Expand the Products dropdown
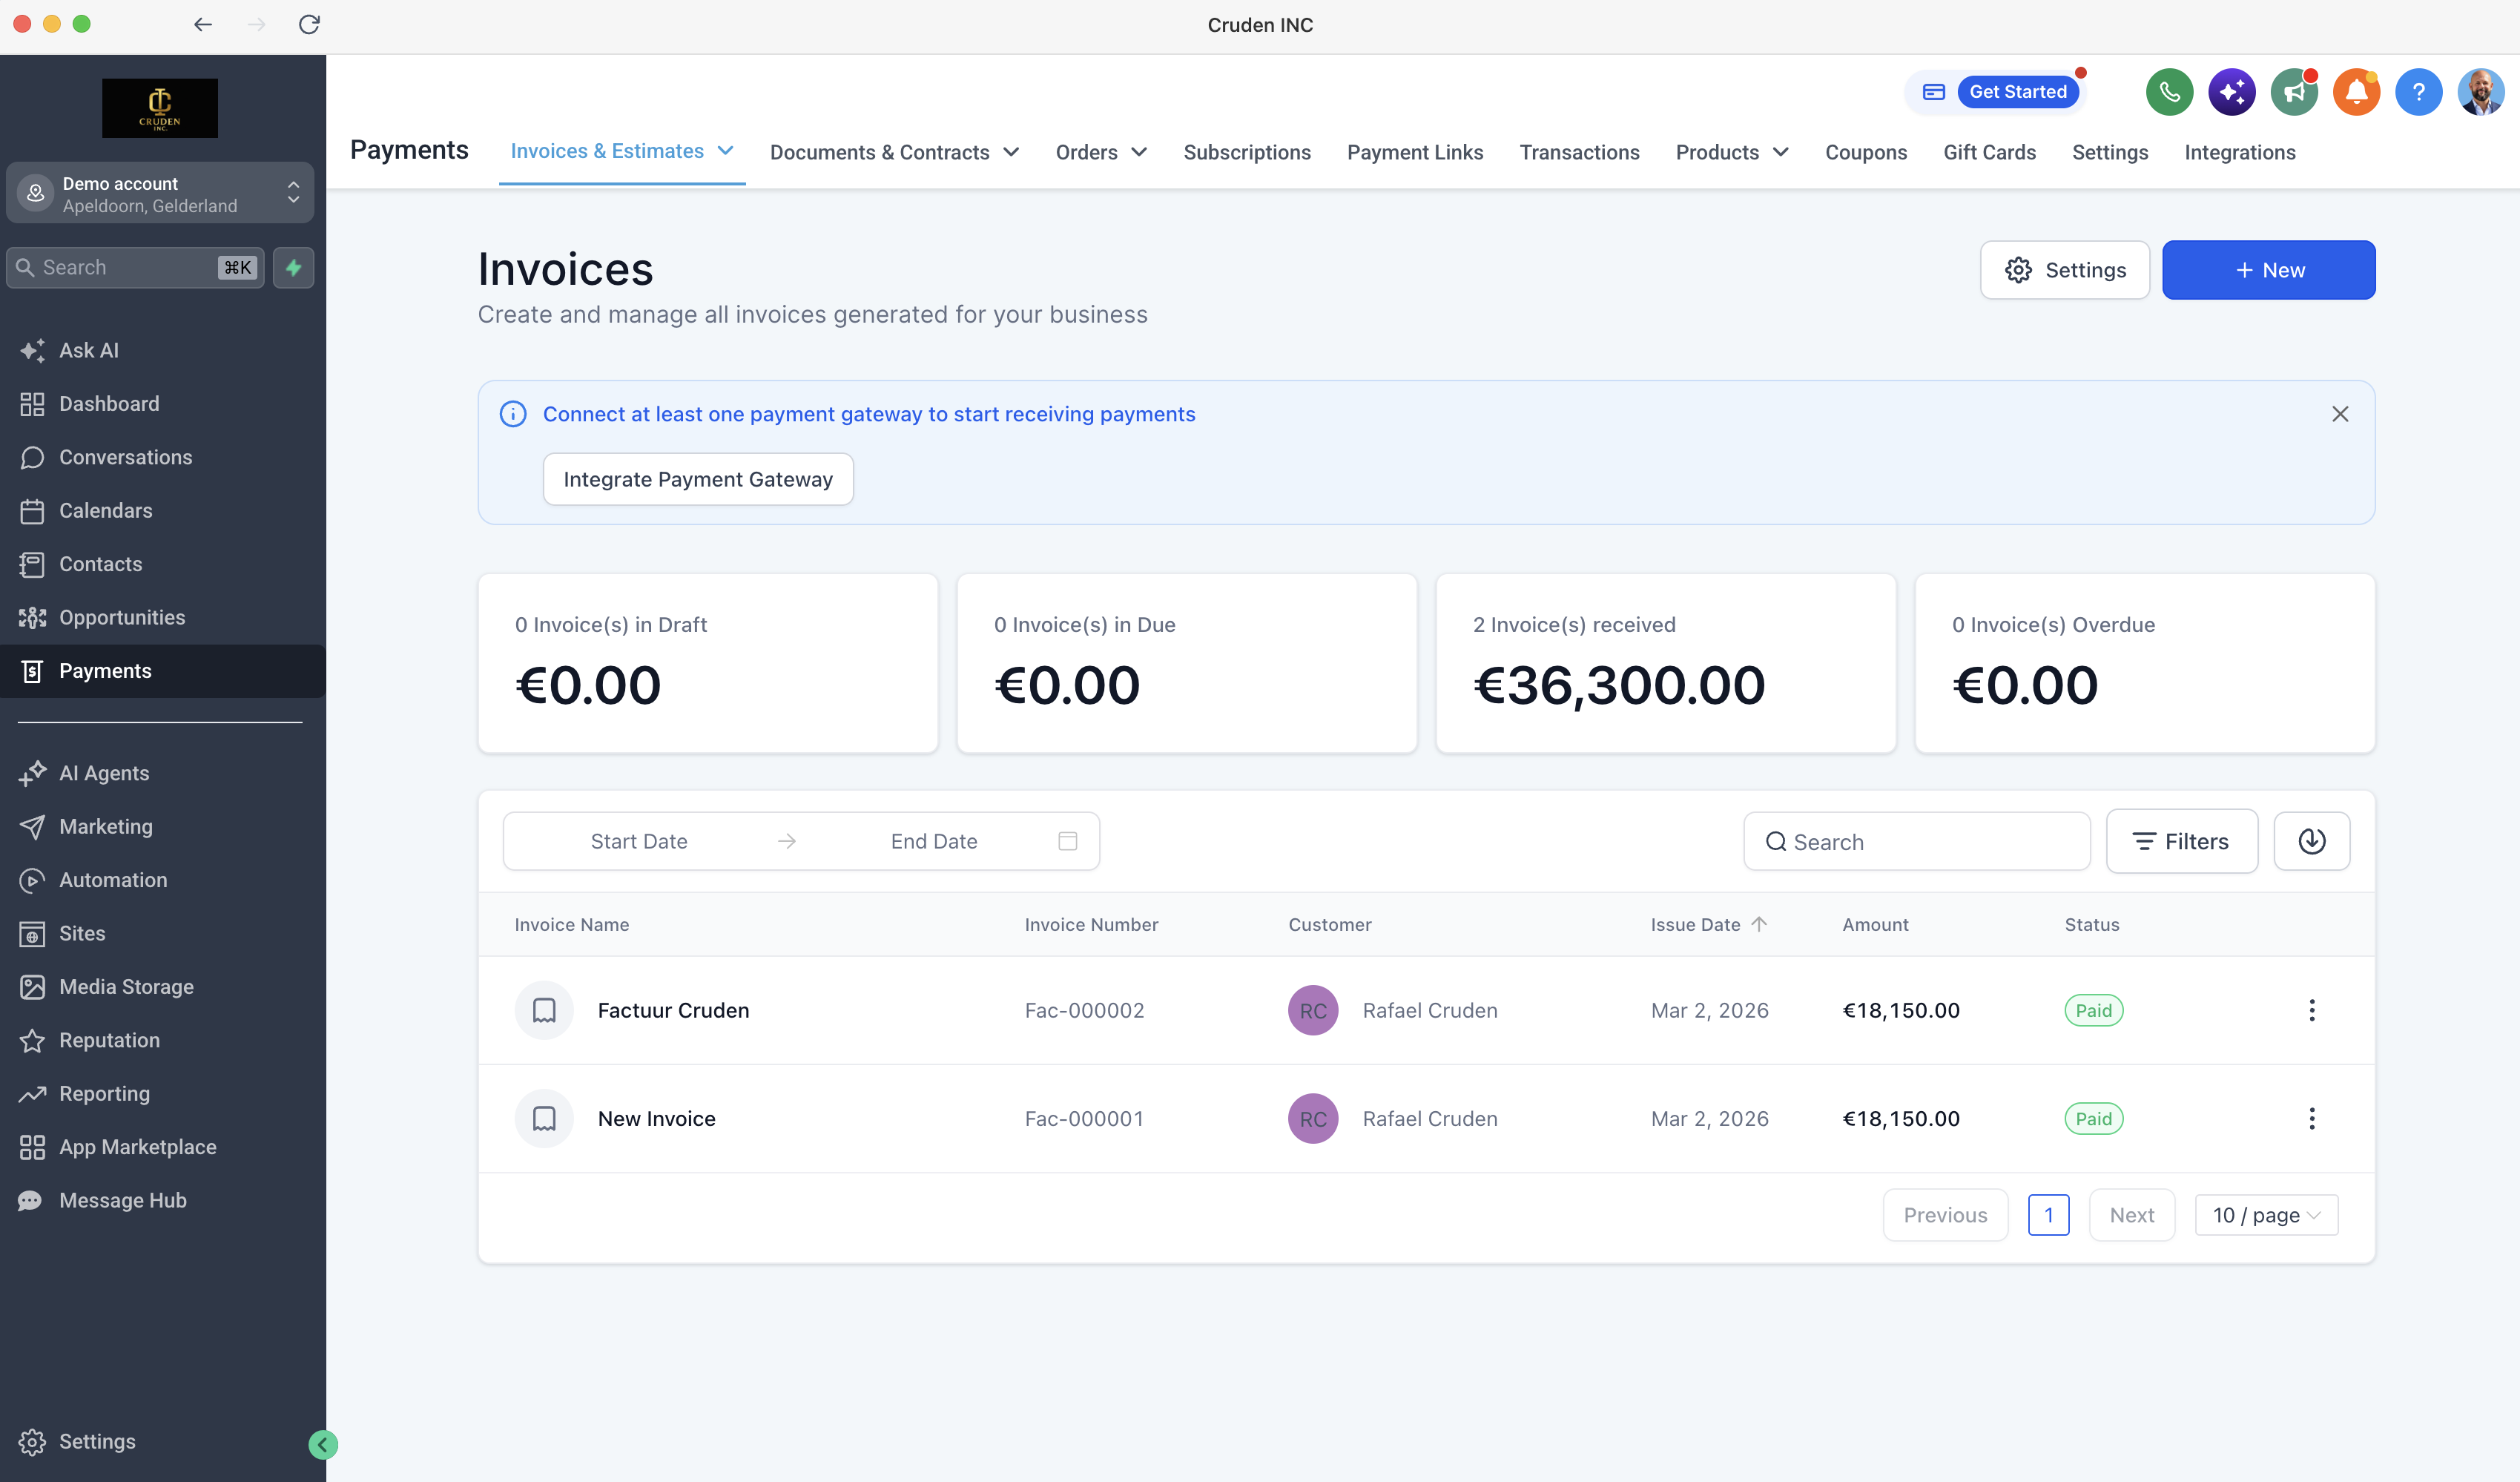The width and height of the screenshot is (2520, 1482). click(1780, 152)
